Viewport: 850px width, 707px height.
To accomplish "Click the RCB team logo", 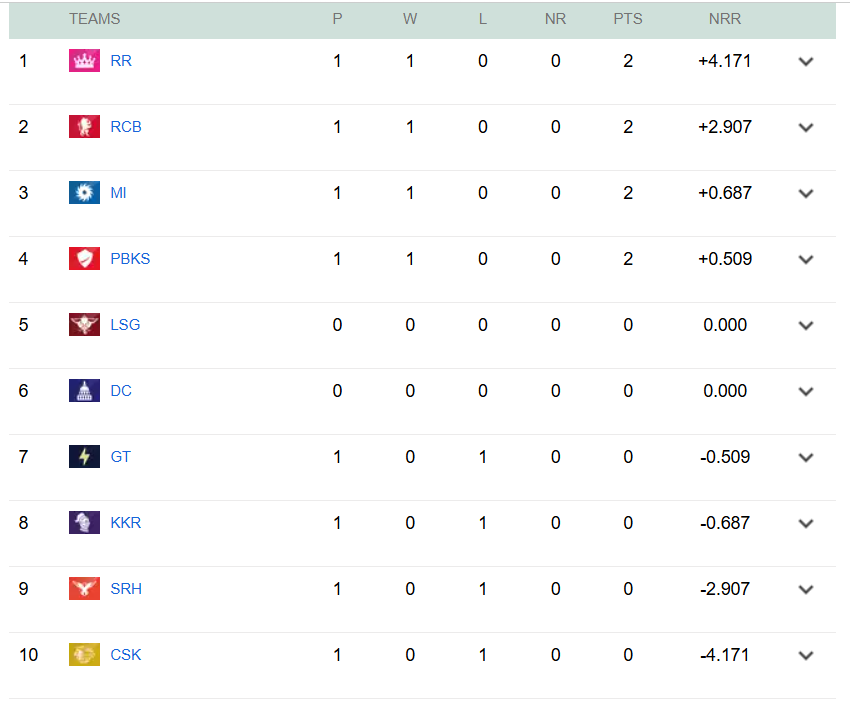I will (84, 127).
